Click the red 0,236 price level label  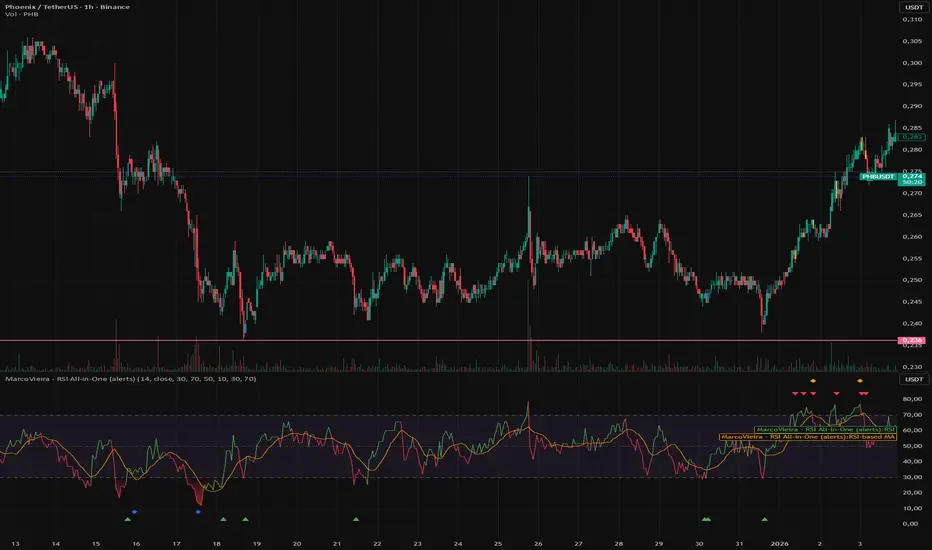(912, 341)
